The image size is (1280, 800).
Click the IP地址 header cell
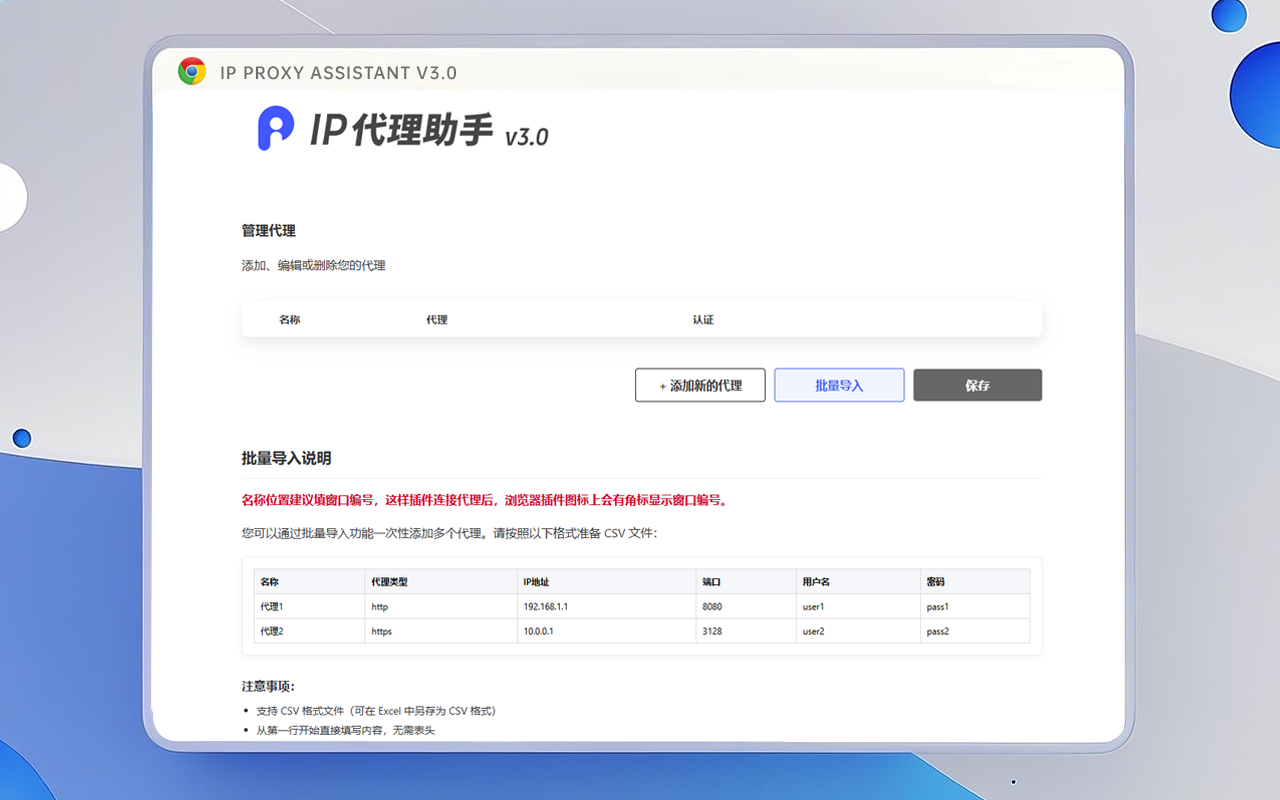pos(533,581)
